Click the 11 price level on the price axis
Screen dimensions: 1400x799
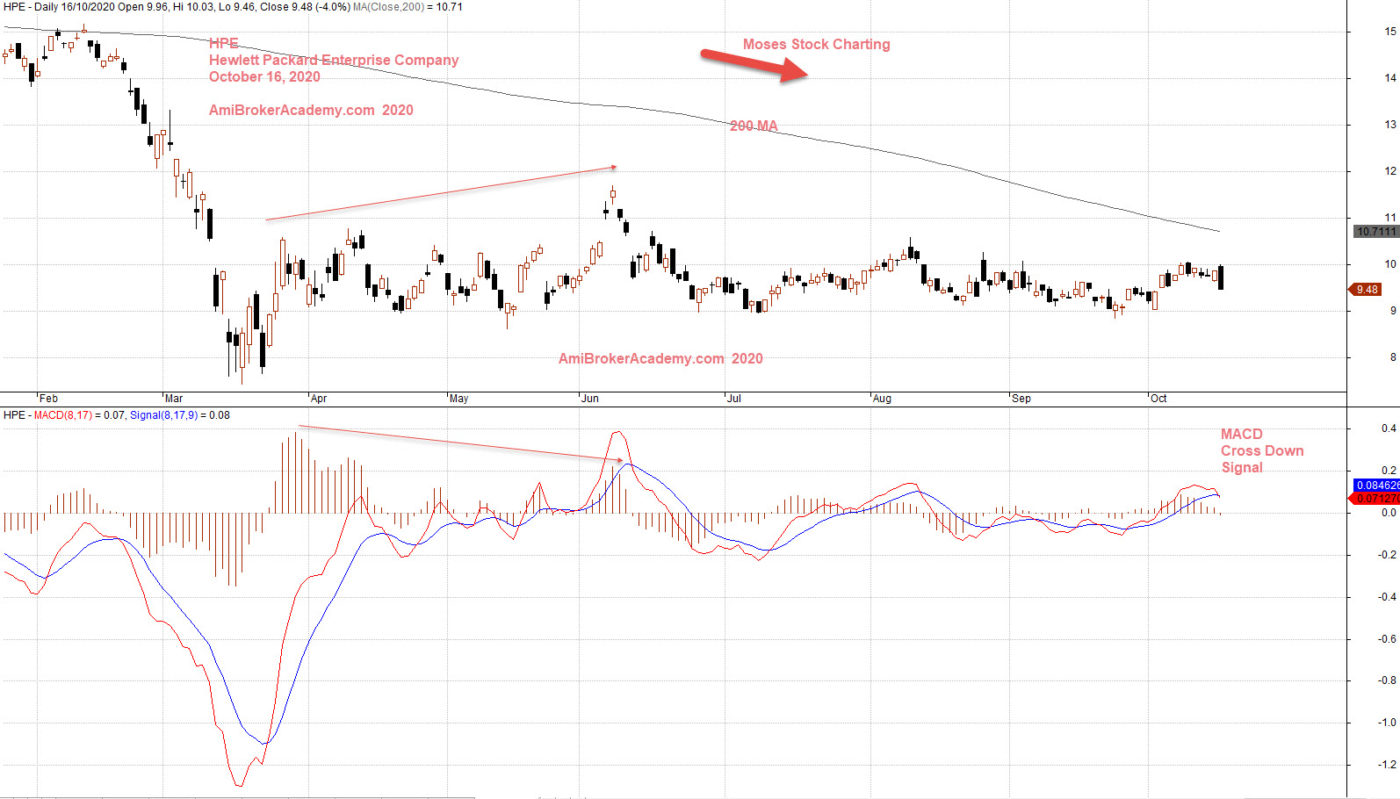click(1390, 217)
